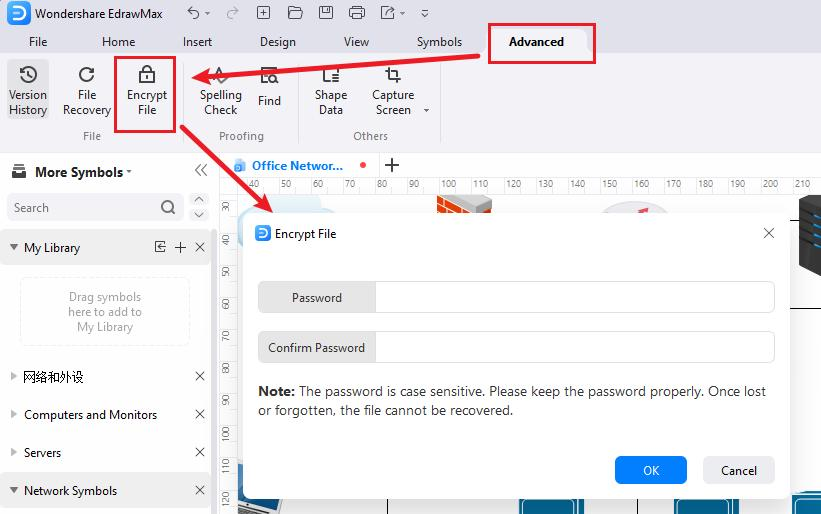Expand Computers and Monitors library
Image resolution: width=821 pixels, height=514 pixels.
coord(14,414)
